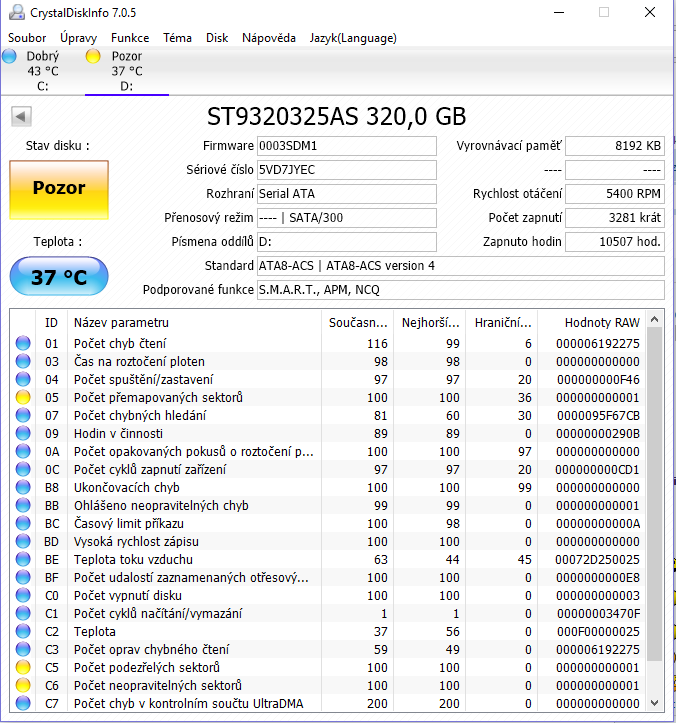Screen dimensions: 676x723
Task: Click the Rozhraní field Serial ATA
Action: [347, 194]
